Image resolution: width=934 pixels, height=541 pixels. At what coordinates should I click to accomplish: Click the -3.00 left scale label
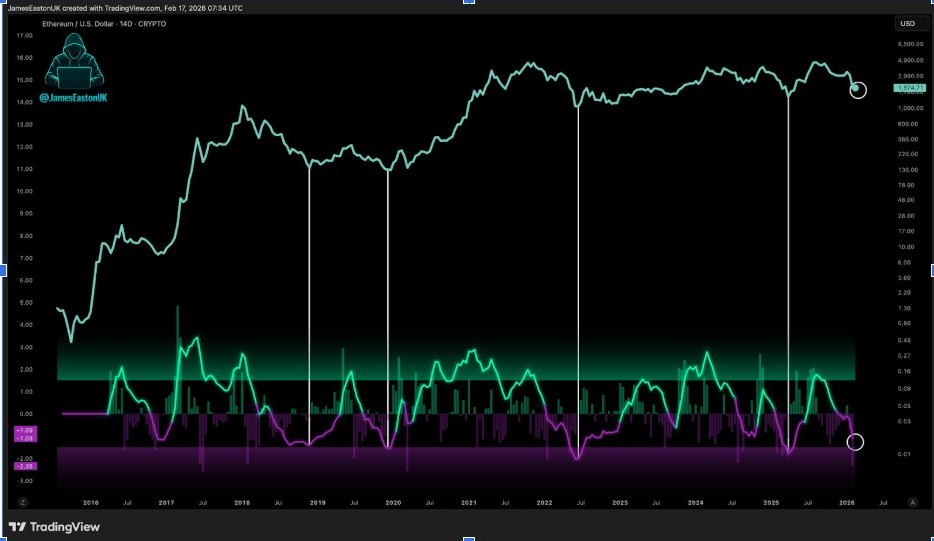pos(24,481)
